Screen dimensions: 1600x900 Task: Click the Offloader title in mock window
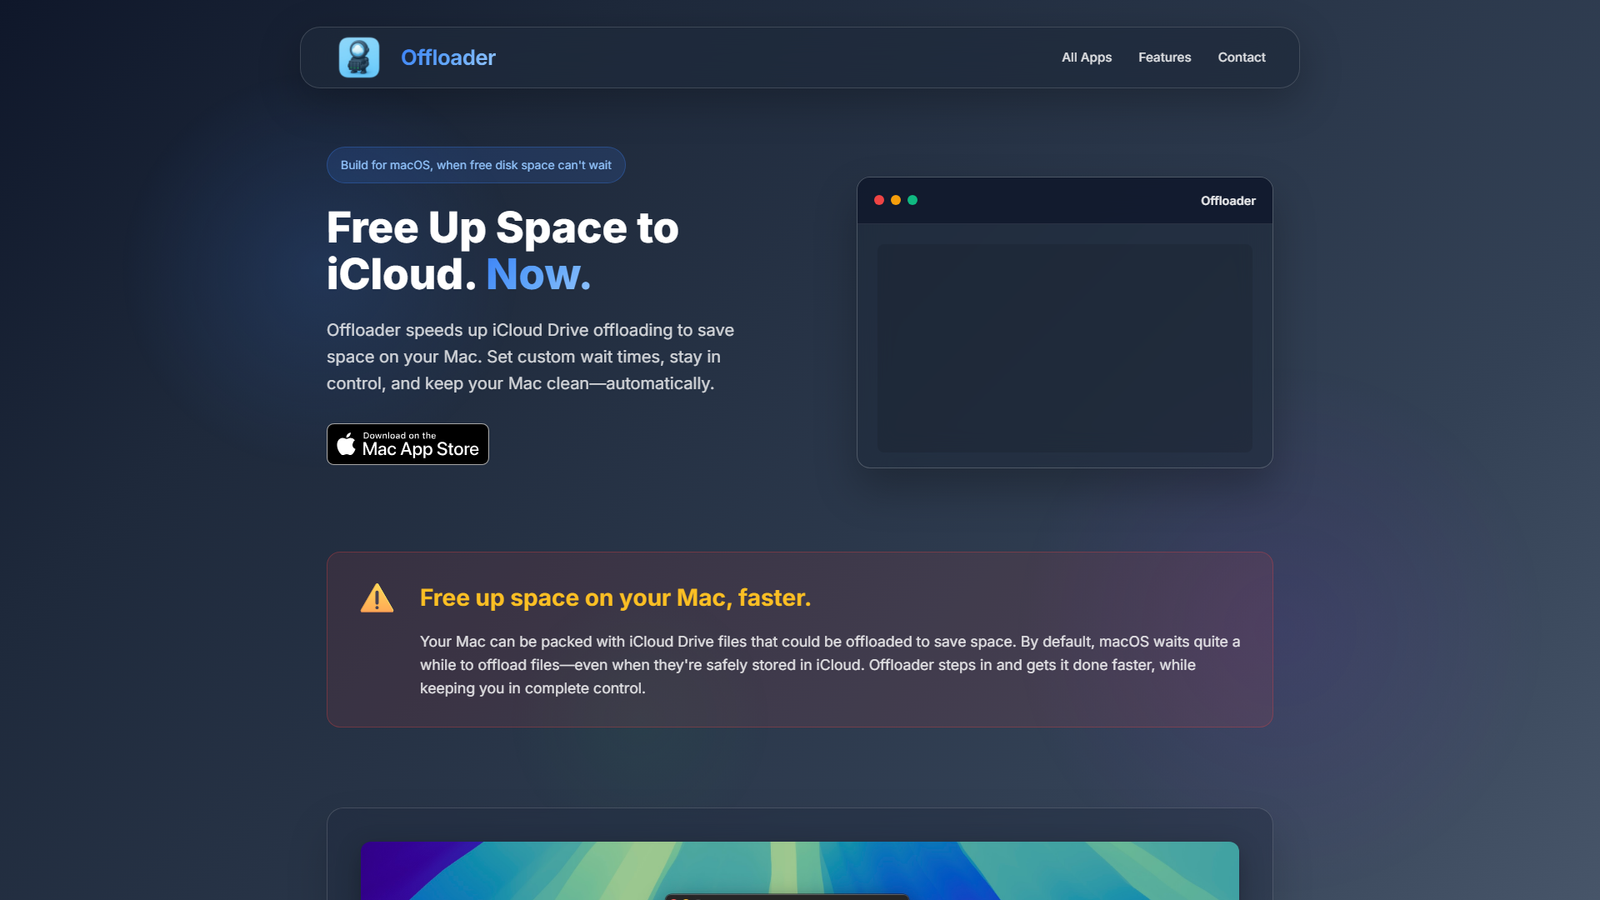pyautogui.click(x=1227, y=201)
